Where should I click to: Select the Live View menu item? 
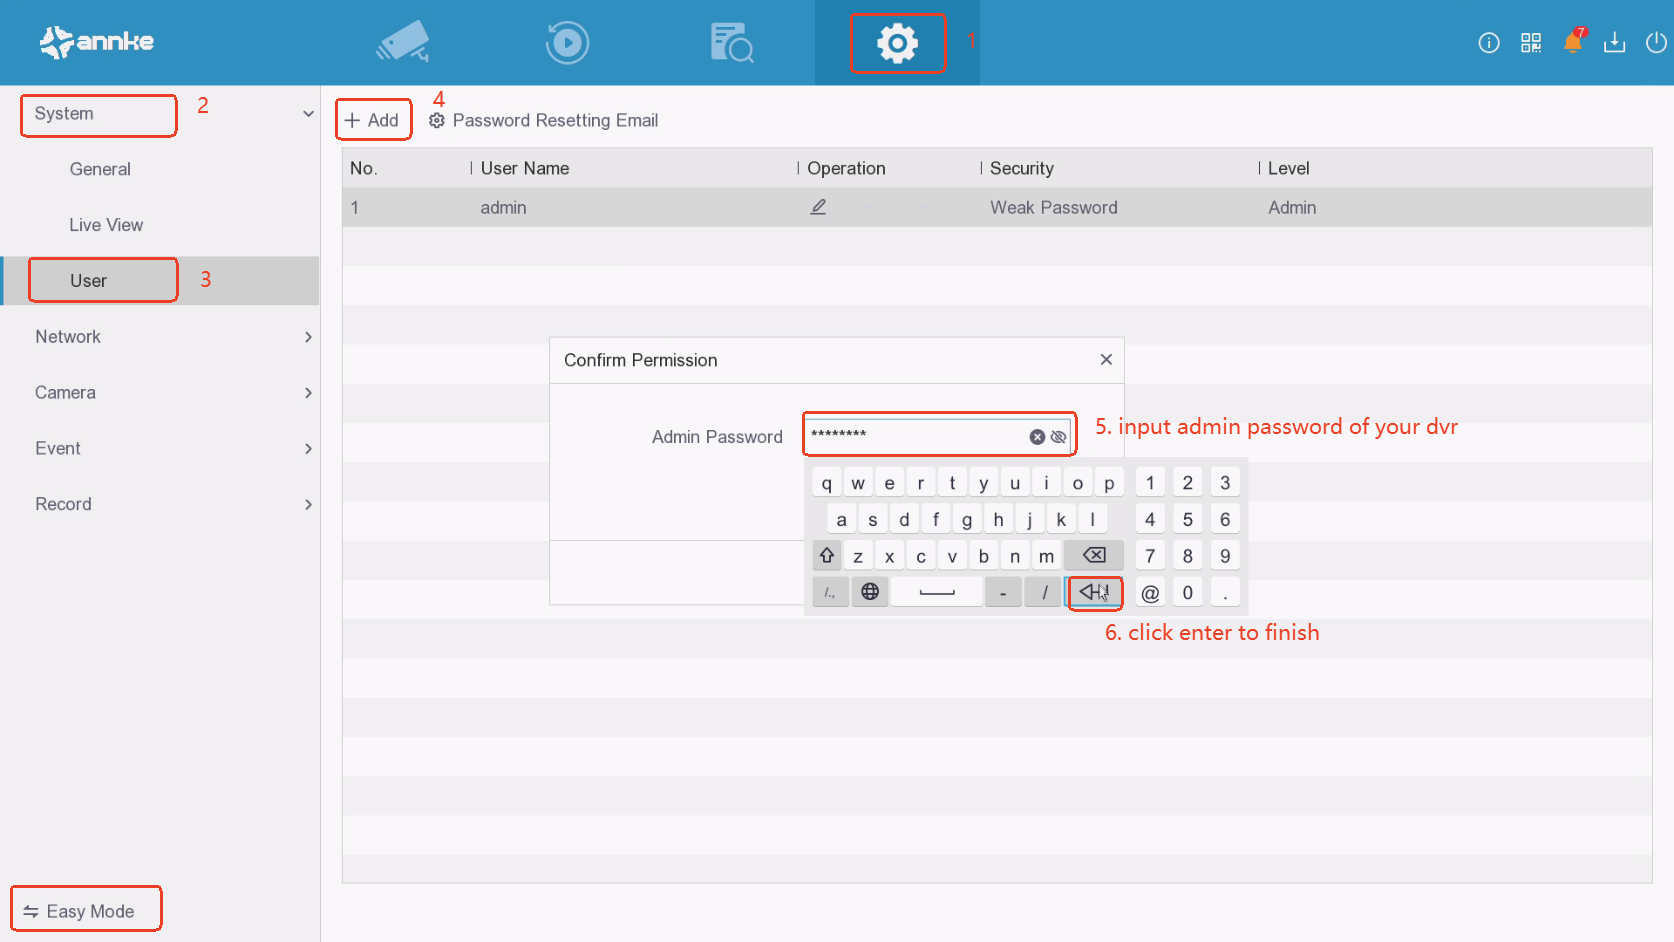tap(106, 225)
